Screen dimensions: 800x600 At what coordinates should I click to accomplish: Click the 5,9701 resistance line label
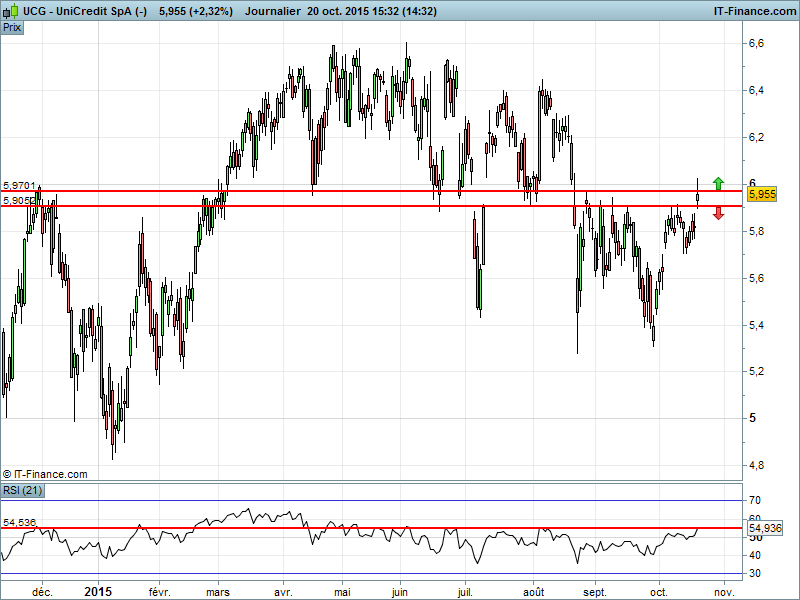click(19, 185)
